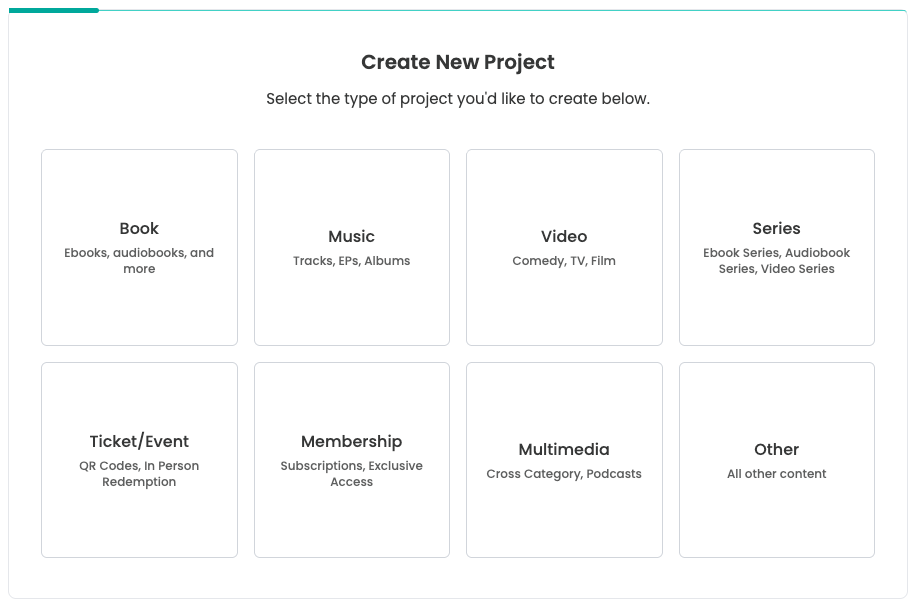Select the Book project type card

[139, 245]
